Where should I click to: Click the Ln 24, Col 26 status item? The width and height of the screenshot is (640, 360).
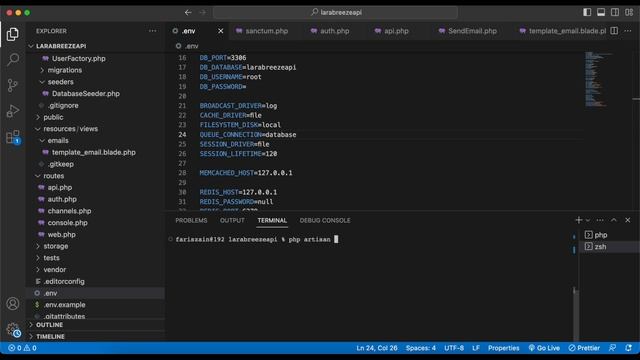(377, 348)
